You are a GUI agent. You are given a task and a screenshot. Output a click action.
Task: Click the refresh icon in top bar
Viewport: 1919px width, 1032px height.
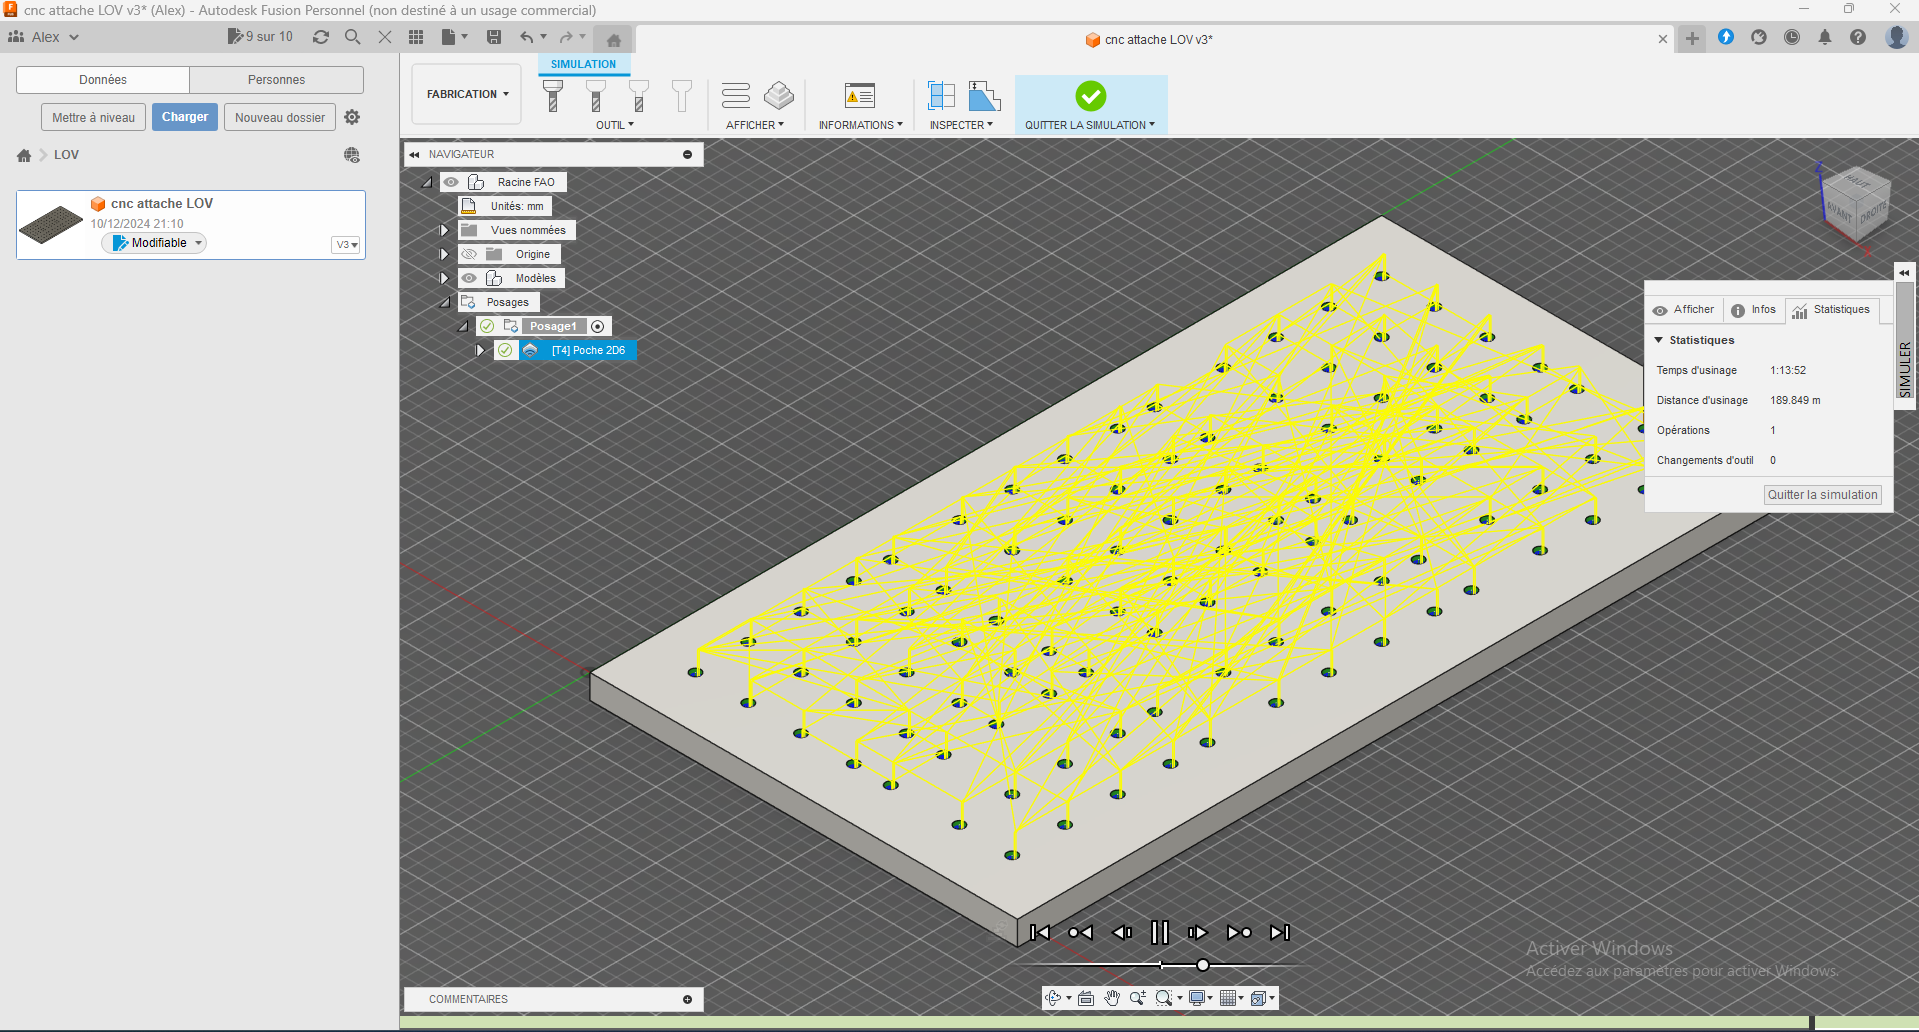point(321,37)
